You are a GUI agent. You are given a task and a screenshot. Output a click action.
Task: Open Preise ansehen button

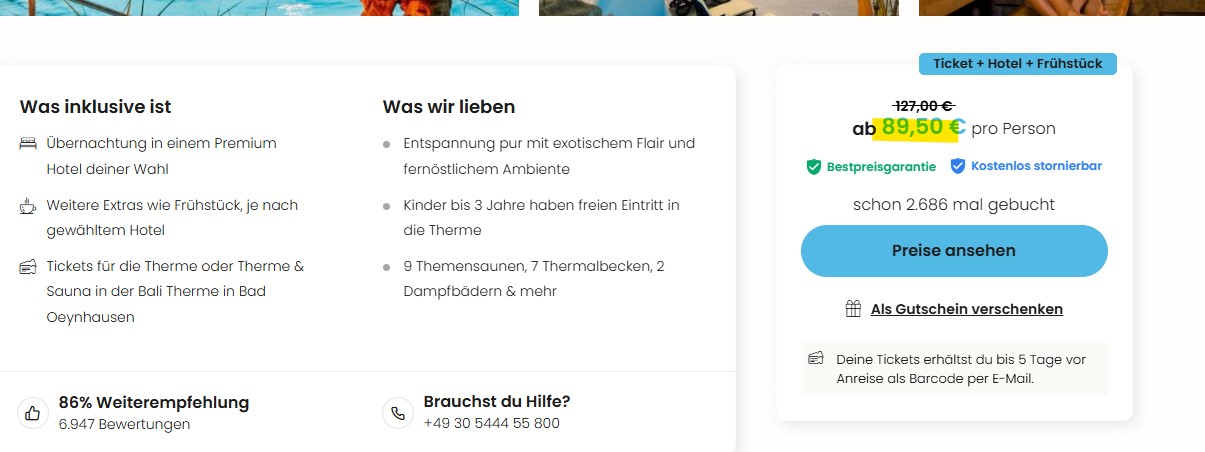[x=954, y=251]
